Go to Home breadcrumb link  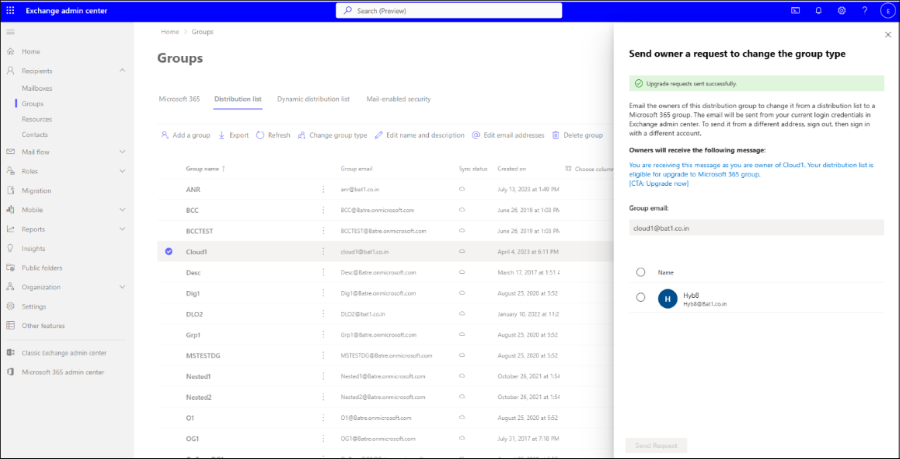click(170, 32)
